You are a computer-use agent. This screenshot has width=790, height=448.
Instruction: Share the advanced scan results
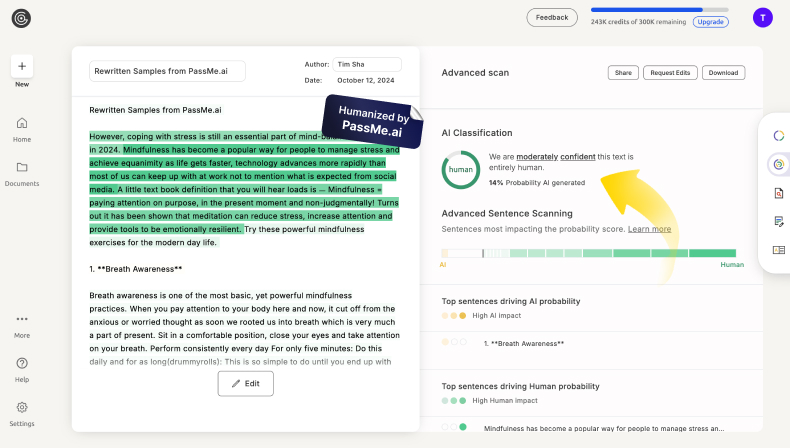[x=623, y=73]
